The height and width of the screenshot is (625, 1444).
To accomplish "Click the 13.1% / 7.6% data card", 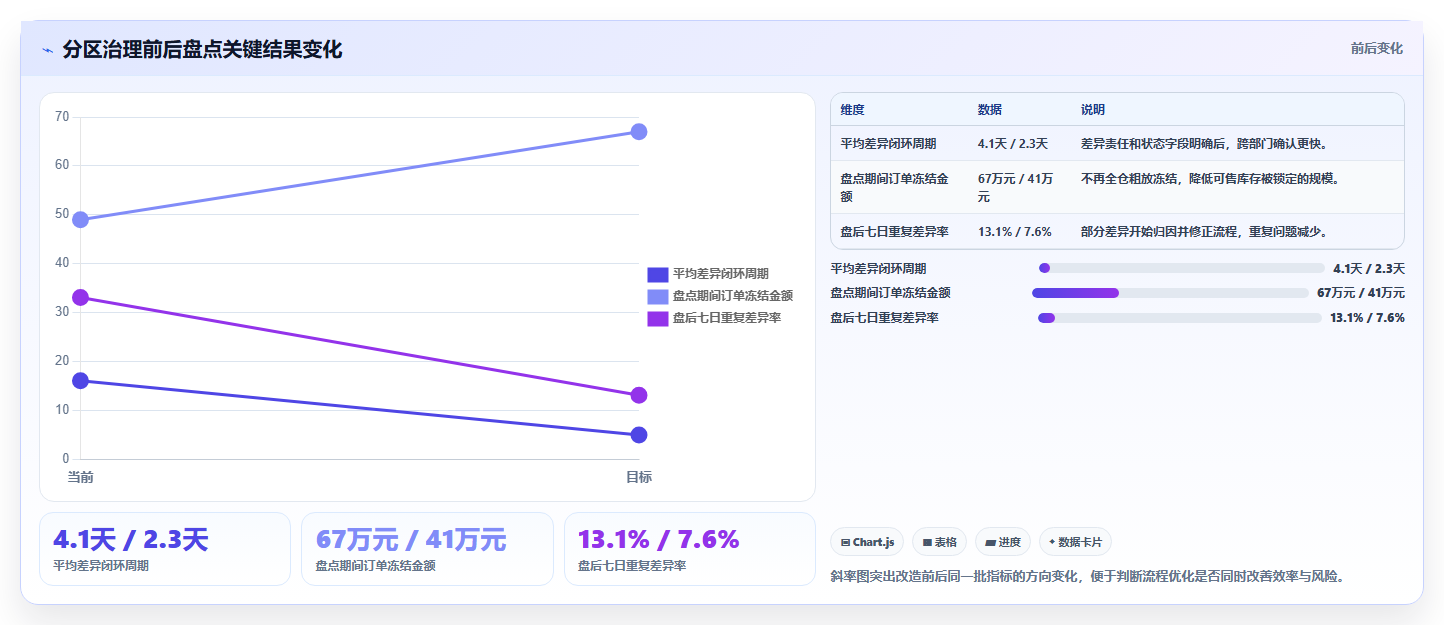I will click(x=690, y=549).
